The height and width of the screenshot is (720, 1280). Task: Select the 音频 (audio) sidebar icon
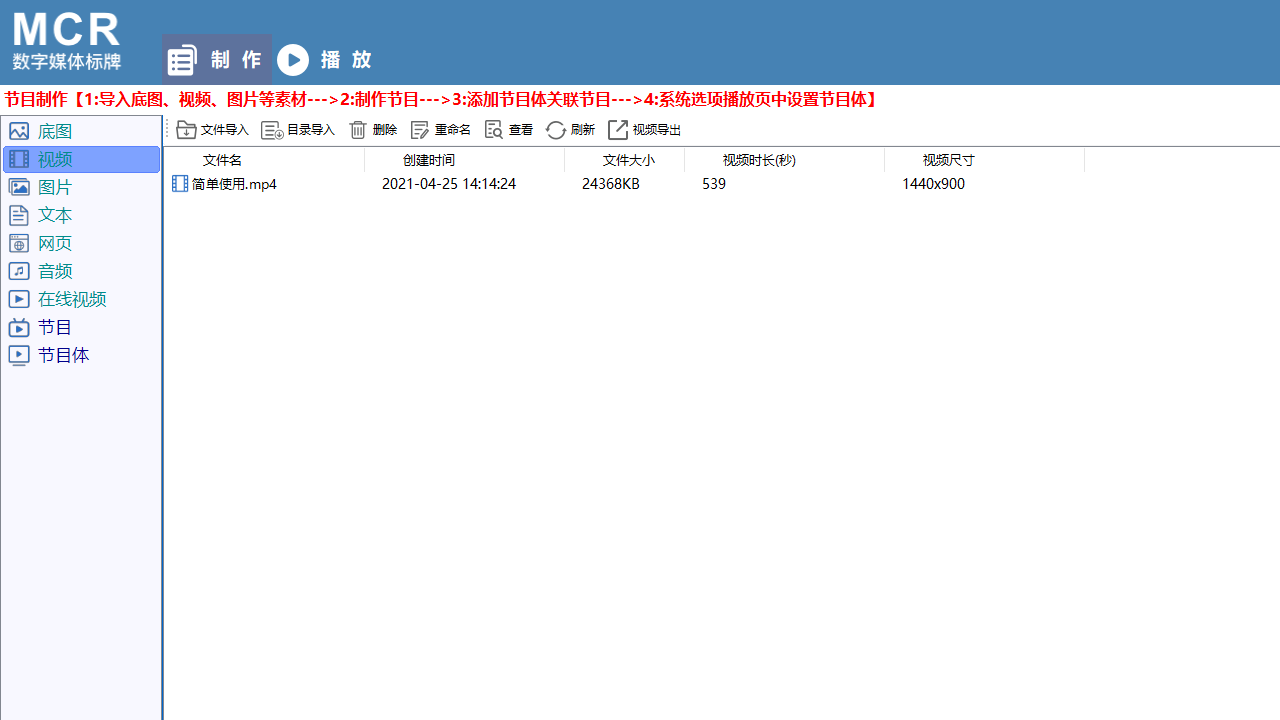pyautogui.click(x=55, y=271)
